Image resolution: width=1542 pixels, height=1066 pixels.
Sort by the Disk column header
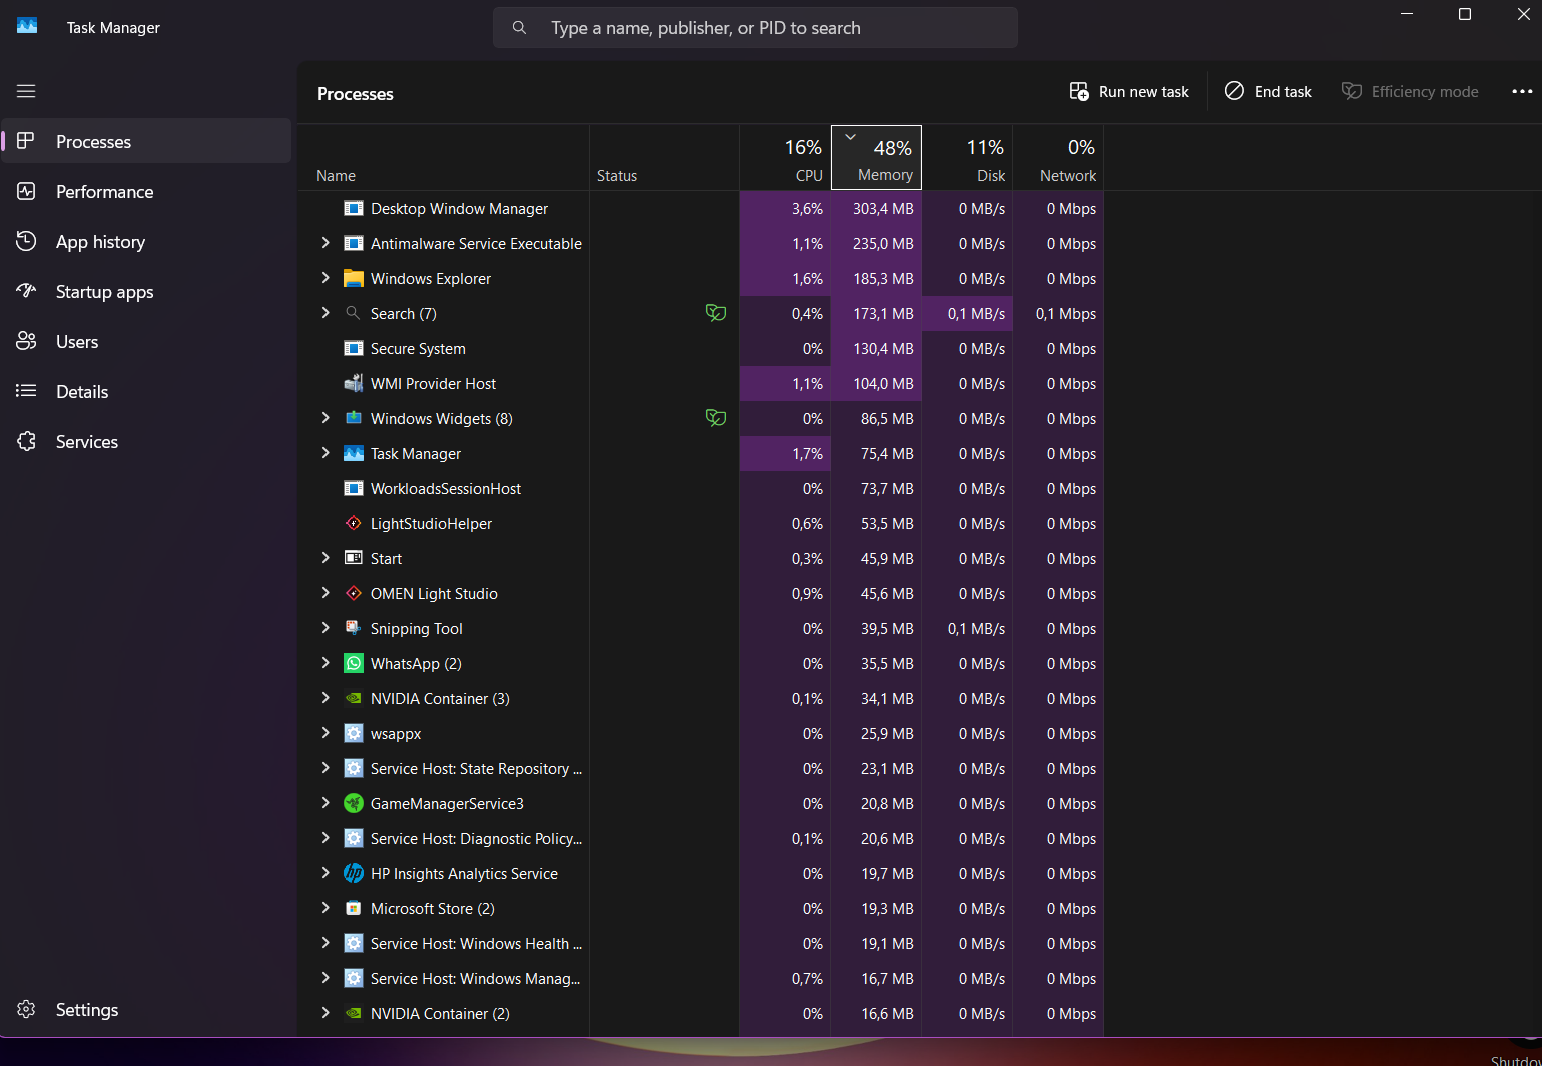tap(968, 157)
